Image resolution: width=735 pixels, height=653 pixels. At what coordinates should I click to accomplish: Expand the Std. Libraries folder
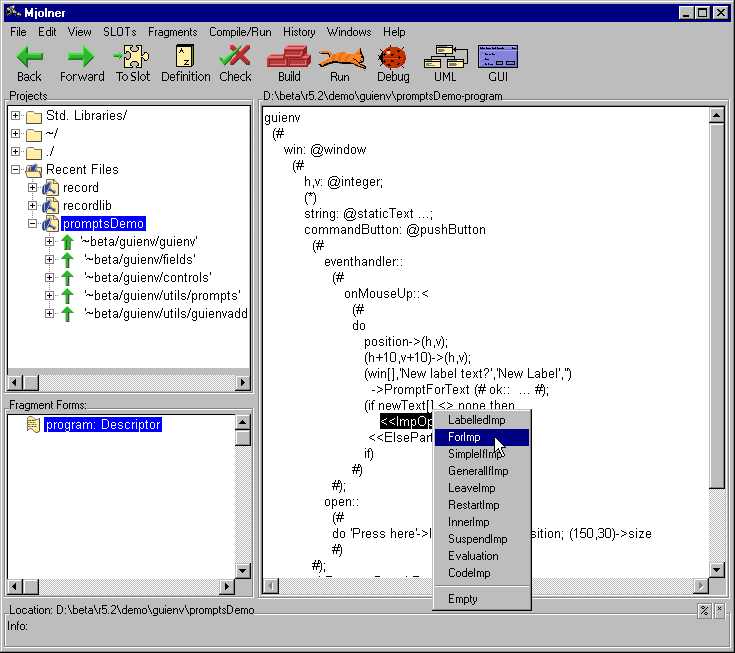[16, 116]
